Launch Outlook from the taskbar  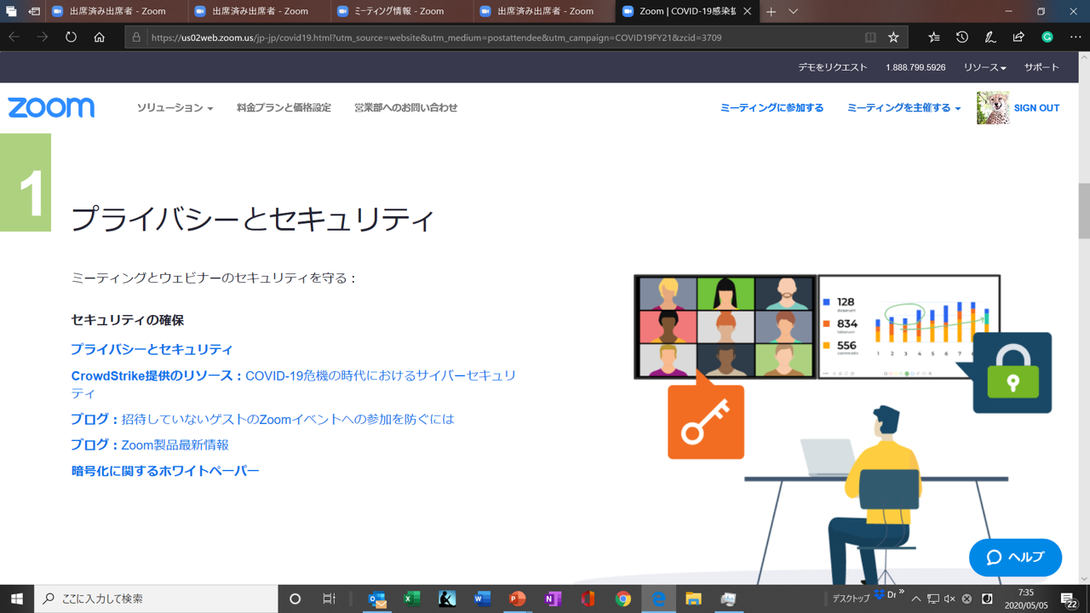click(x=377, y=598)
